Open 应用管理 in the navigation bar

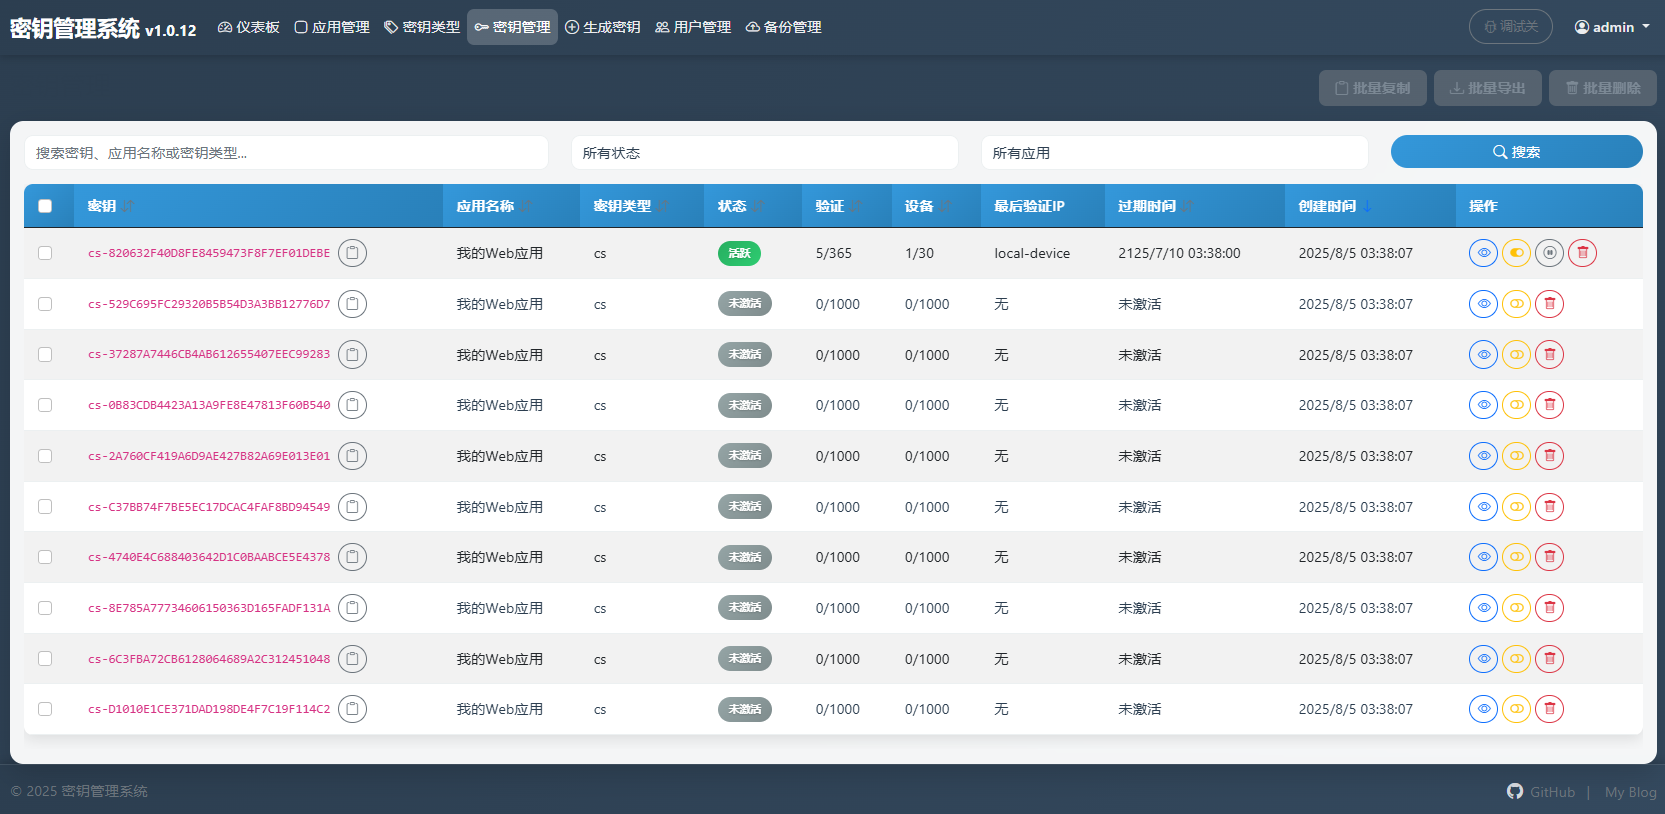coord(332,27)
